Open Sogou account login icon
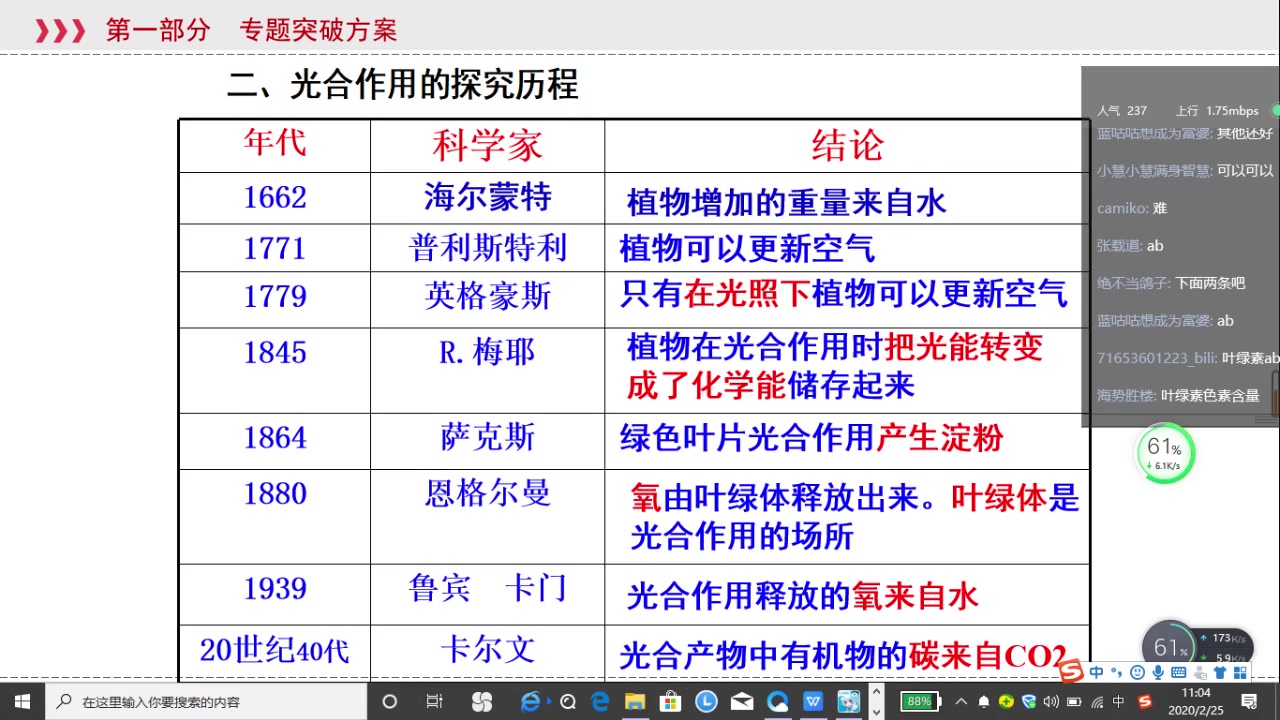 [x=1199, y=673]
